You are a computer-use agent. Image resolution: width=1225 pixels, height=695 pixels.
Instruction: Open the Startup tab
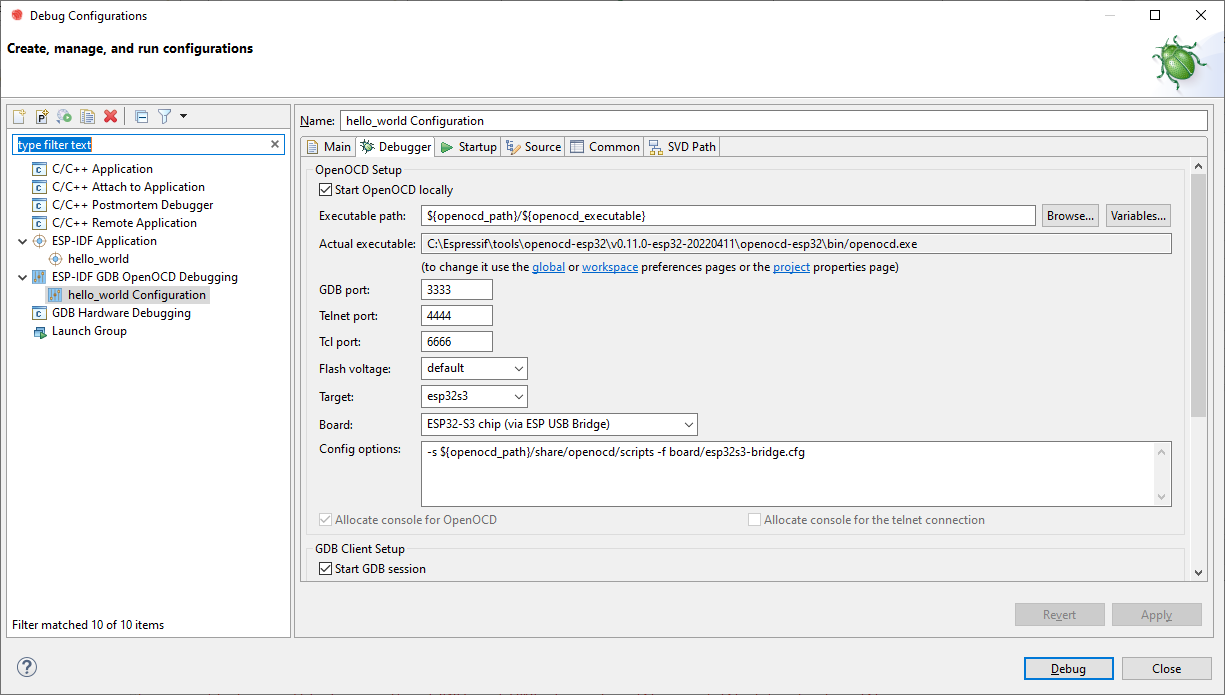468,147
